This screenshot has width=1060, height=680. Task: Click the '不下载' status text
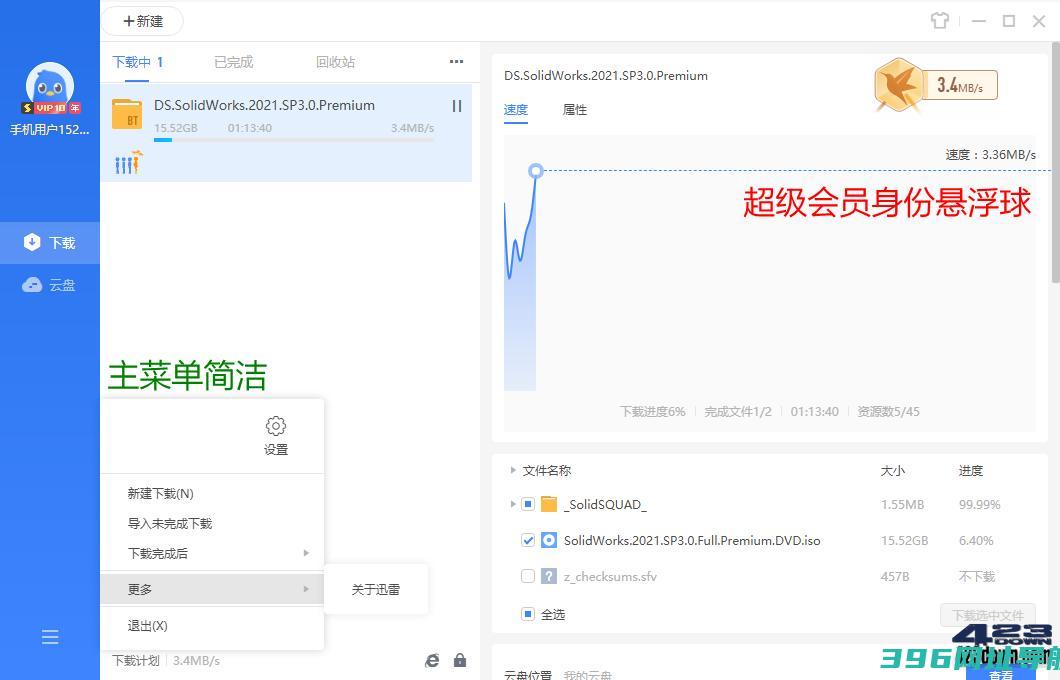(x=977, y=577)
